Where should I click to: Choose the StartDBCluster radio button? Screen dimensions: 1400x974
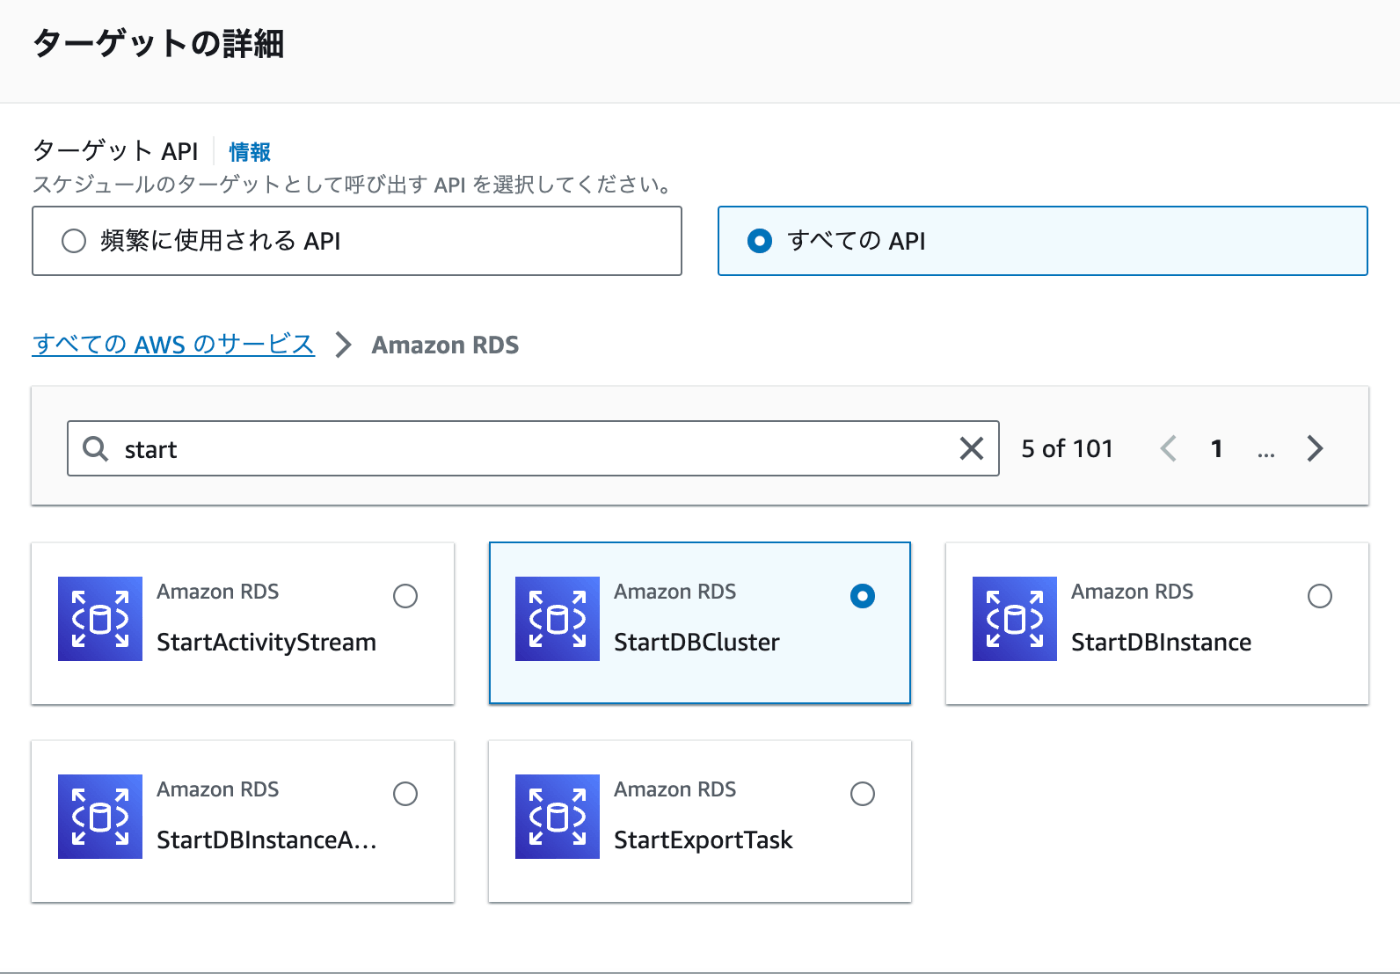tap(862, 596)
